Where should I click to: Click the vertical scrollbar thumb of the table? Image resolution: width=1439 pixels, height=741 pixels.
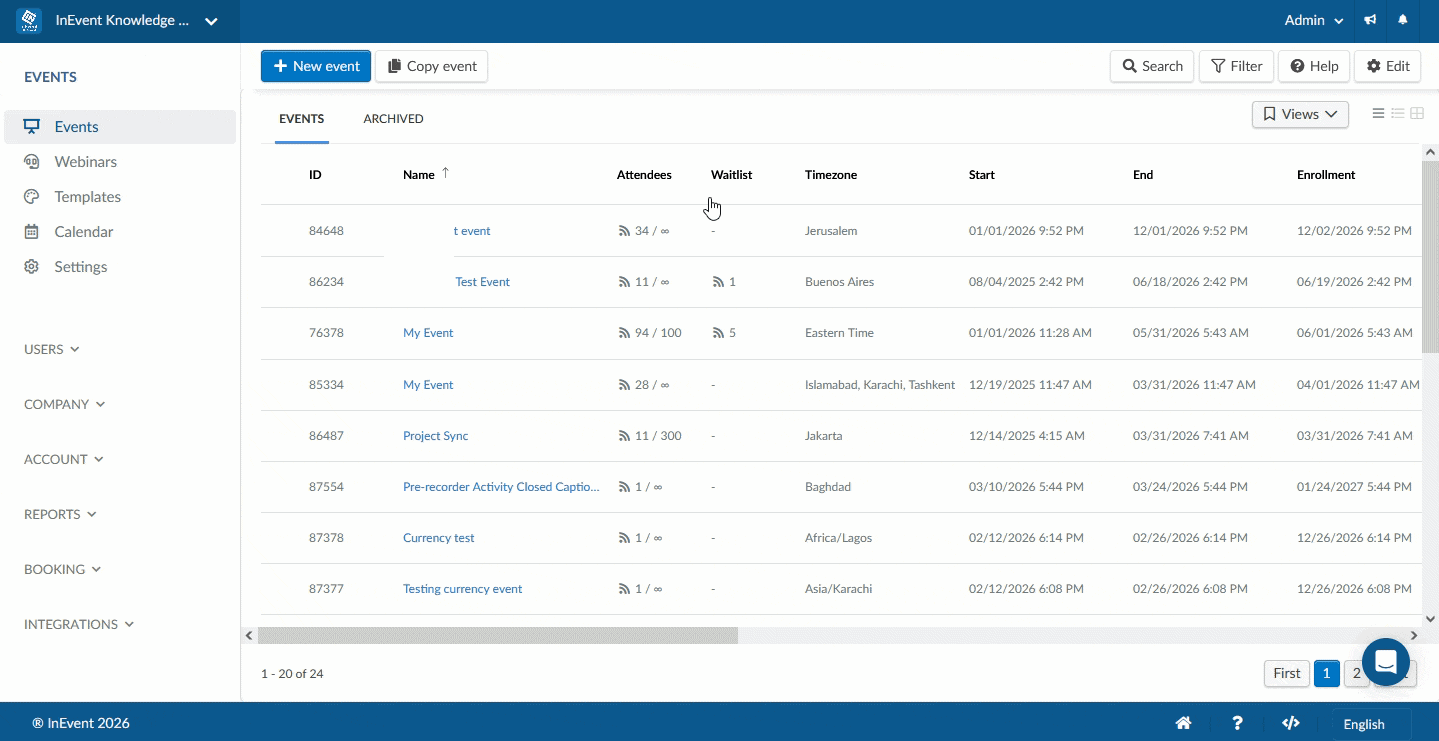[1430, 256]
